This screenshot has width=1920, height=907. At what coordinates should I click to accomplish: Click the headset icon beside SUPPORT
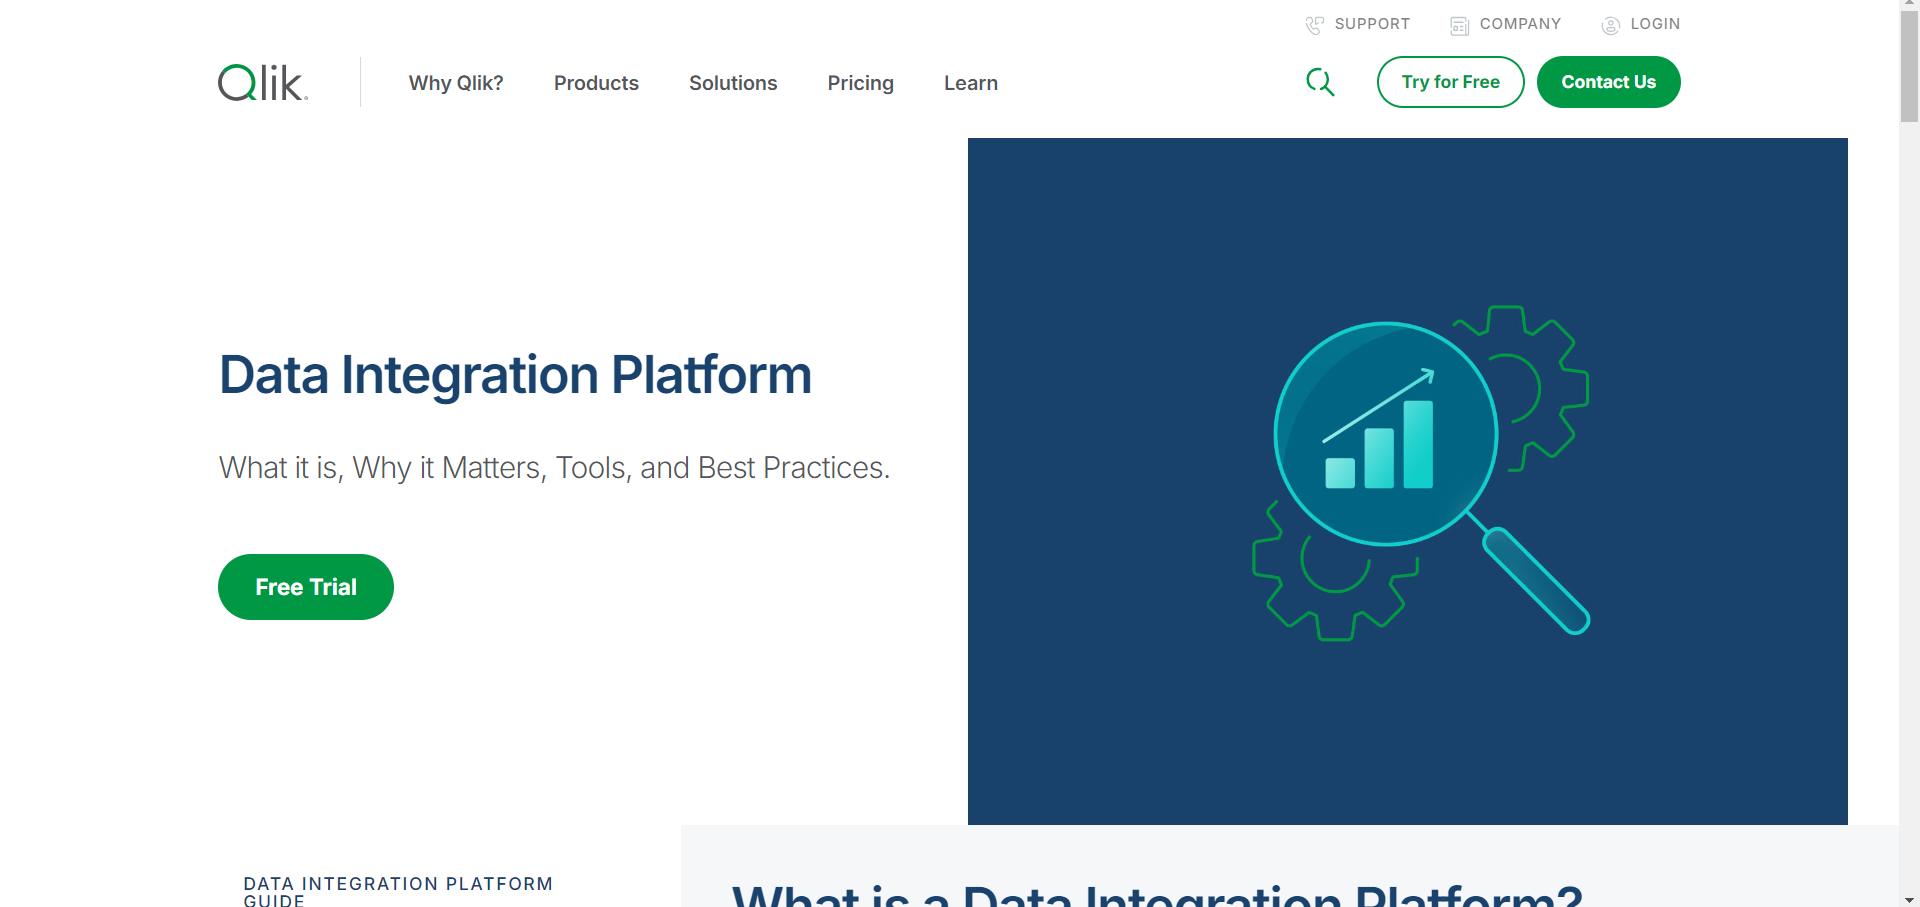pos(1313,24)
